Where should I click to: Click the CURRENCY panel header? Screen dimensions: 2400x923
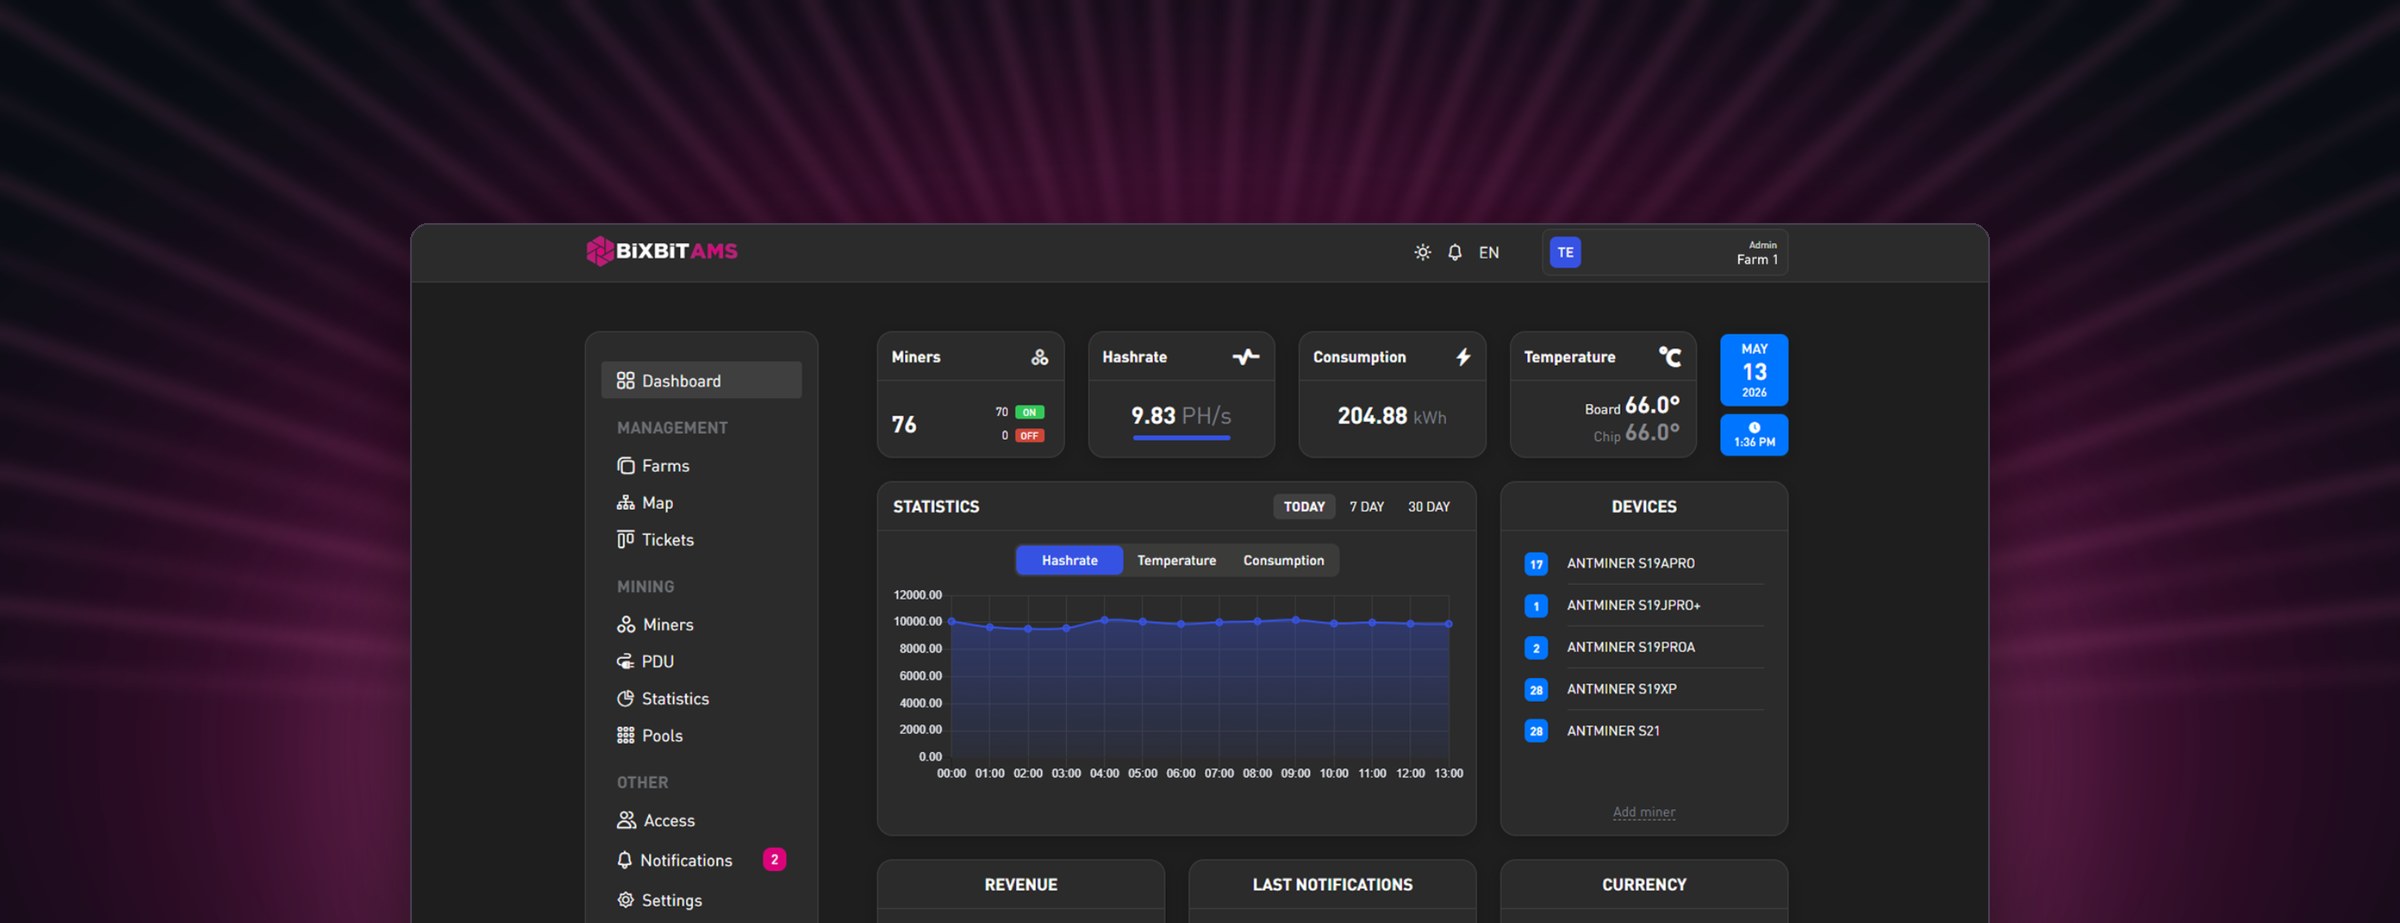(1644, 884)
